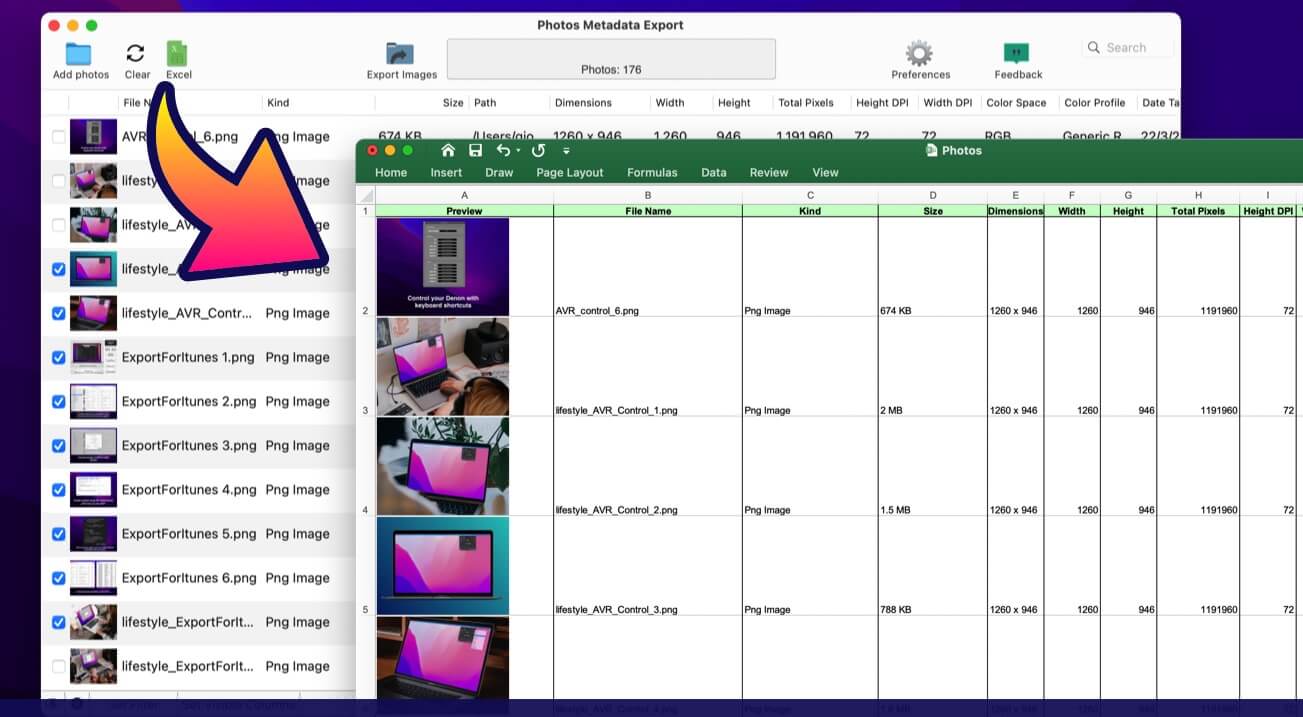Uncheck the lifestyle_AVR_Contr... row checkbox
This screenshot has height=717, width=1303.
click(58, 313)
